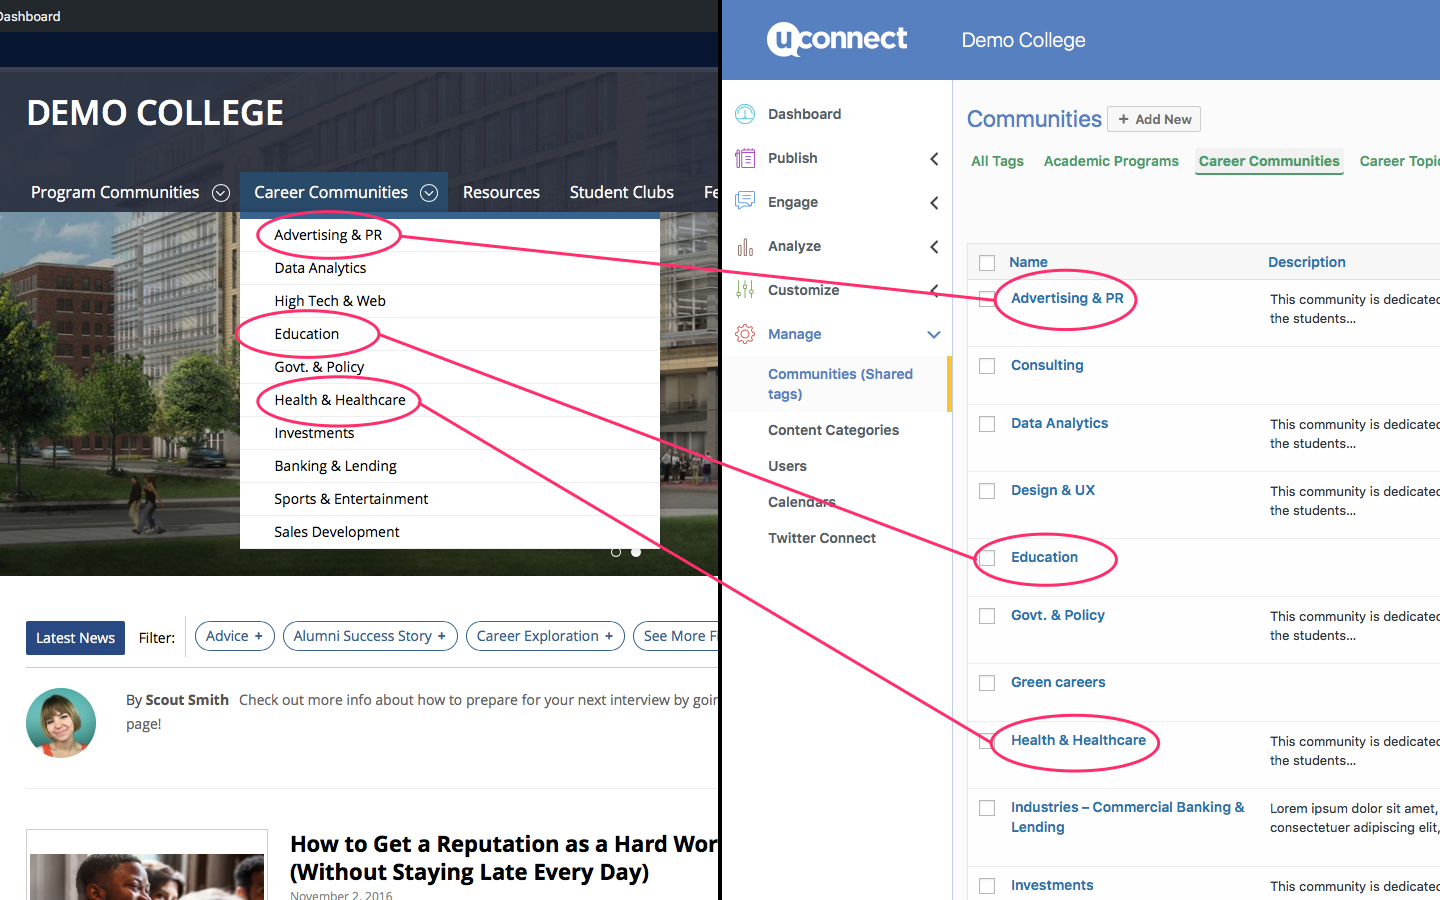Open the Program Communities dropdown arrow
Screen dimensions: 1440x900
(x=221, y=193)
